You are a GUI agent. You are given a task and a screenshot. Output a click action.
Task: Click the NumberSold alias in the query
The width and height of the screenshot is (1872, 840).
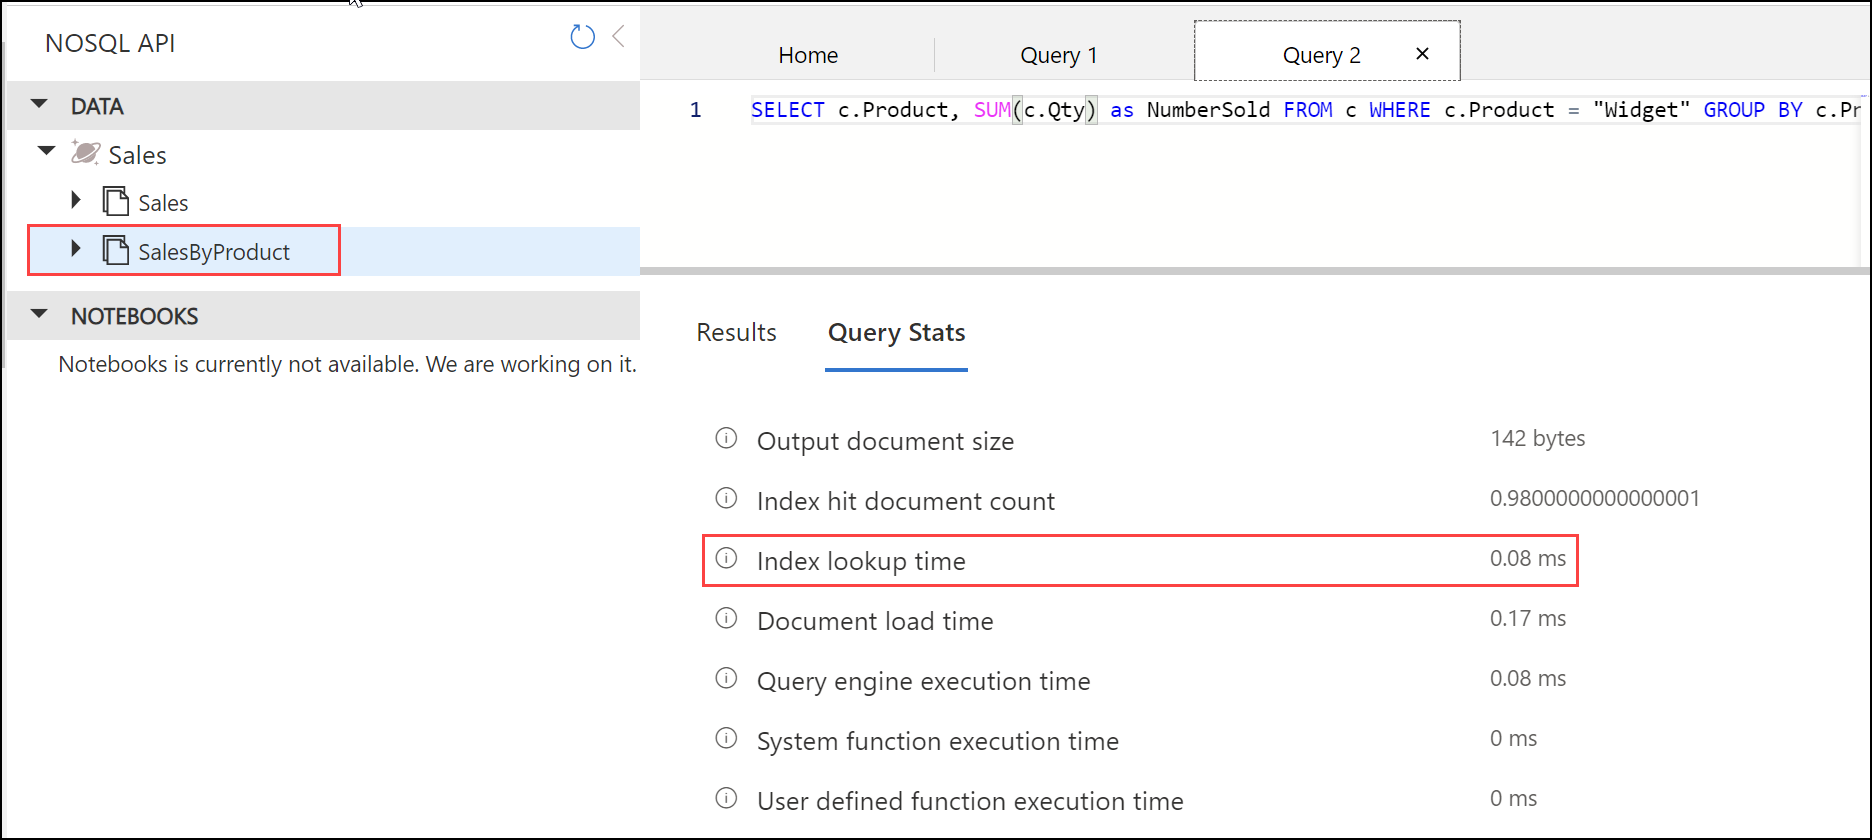point(1208,110)
